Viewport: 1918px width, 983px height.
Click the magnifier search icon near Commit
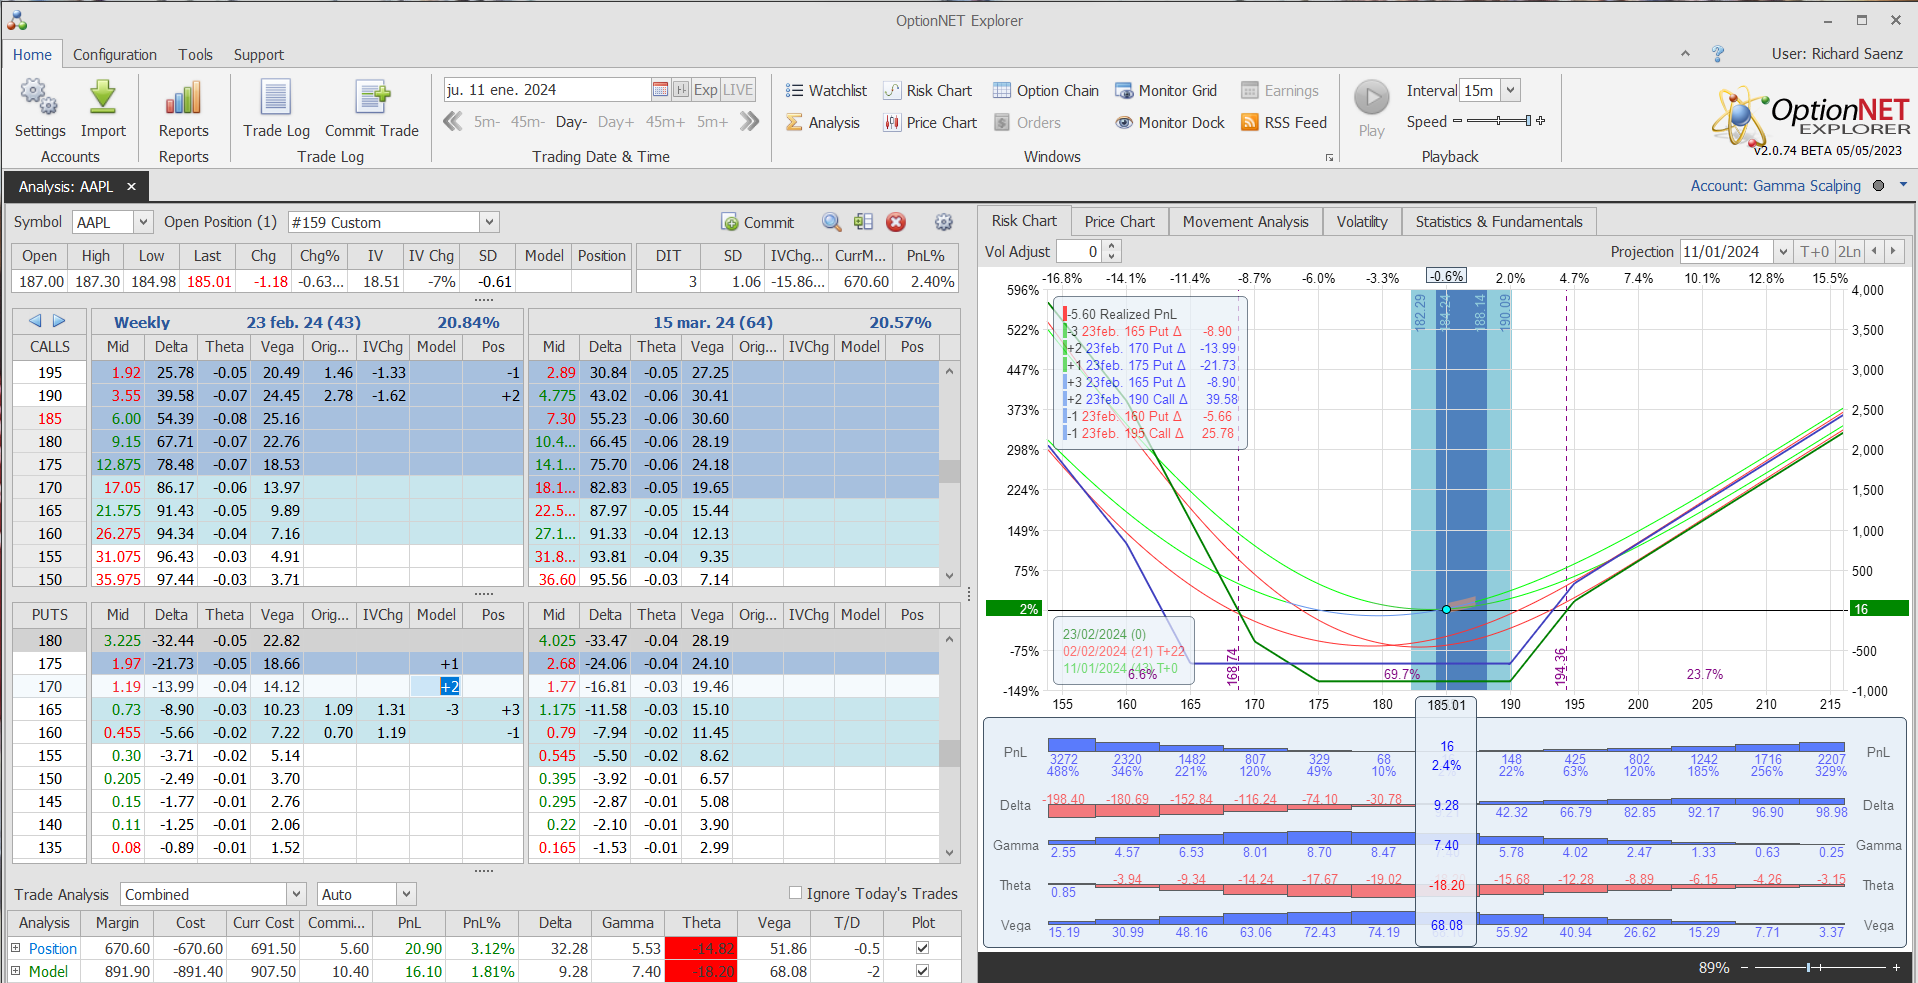tap(831, 222)
